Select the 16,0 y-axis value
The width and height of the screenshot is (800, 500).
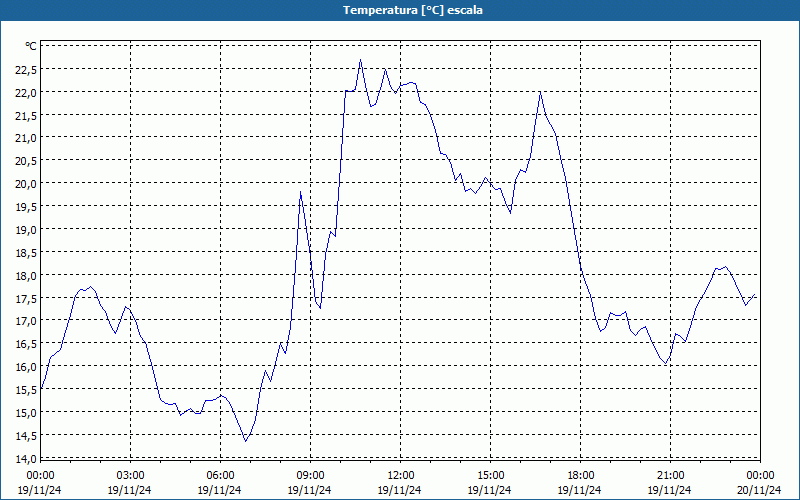(26, 367)
